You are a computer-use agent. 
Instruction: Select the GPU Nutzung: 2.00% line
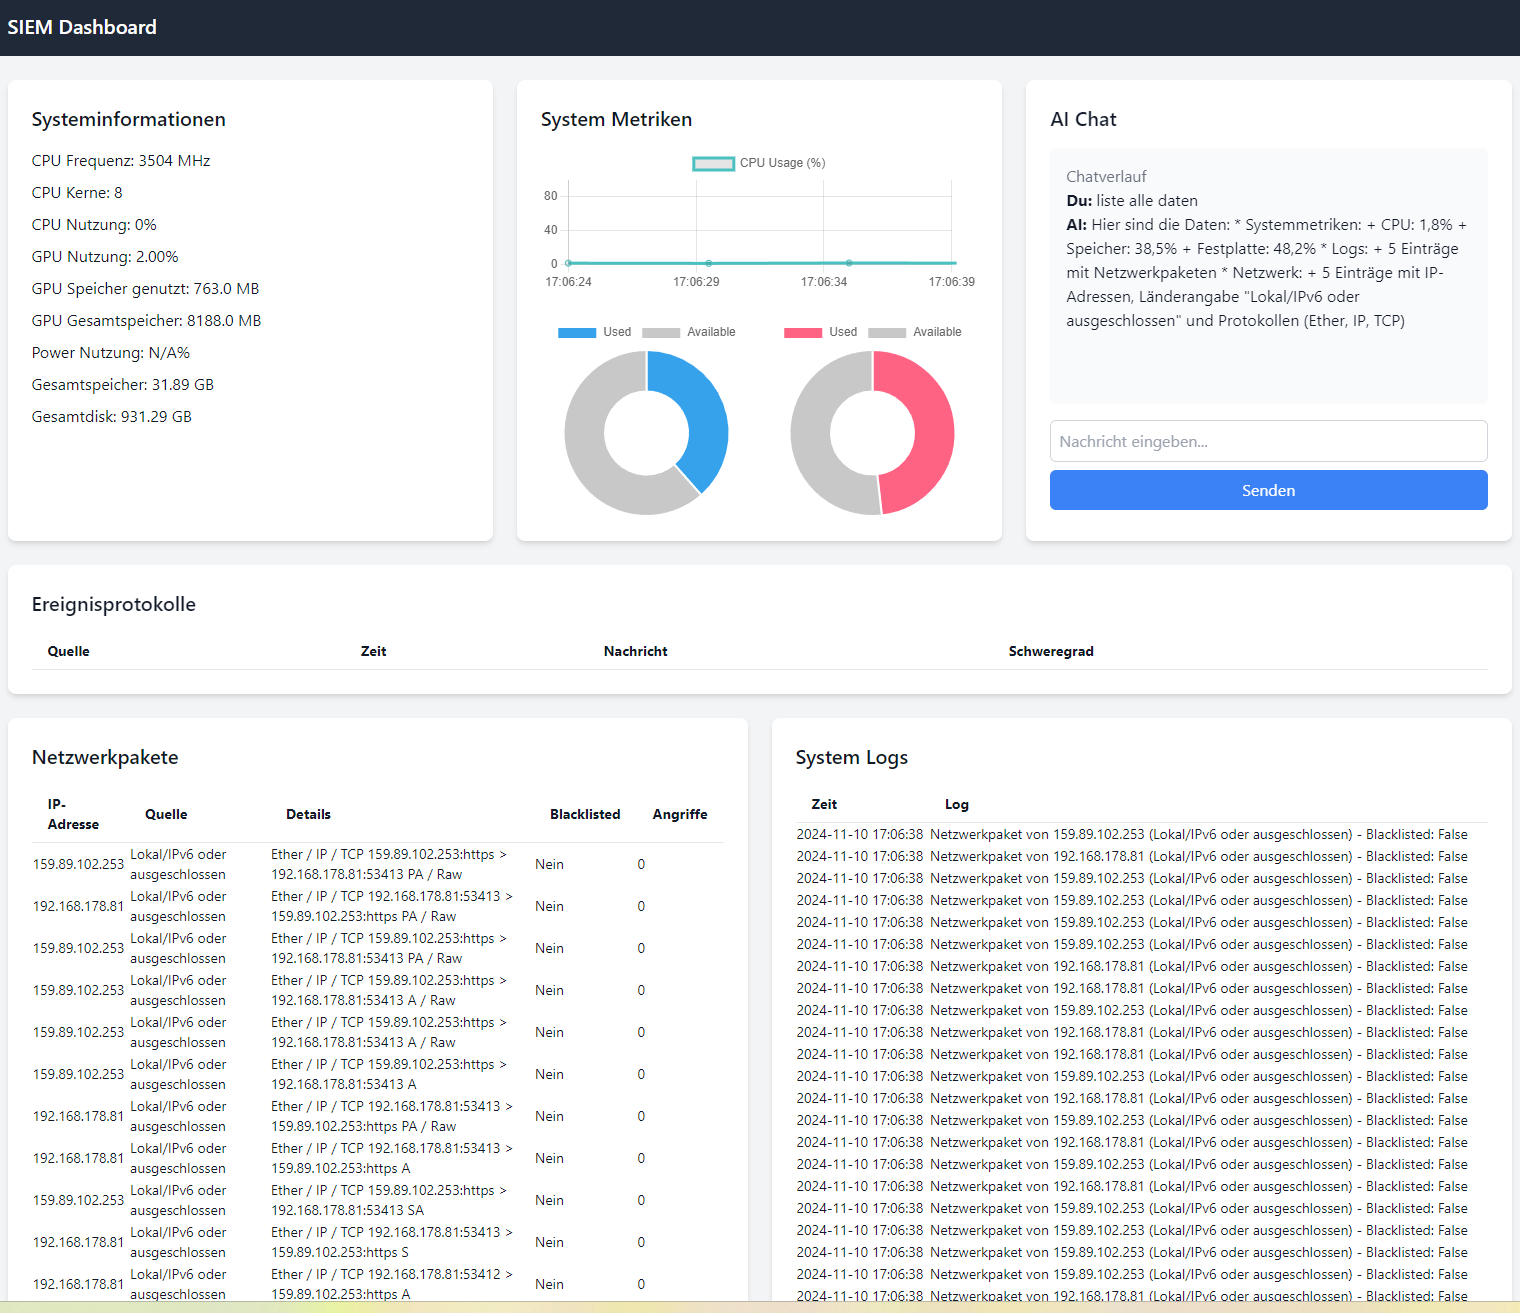click(x=105, y=256)
